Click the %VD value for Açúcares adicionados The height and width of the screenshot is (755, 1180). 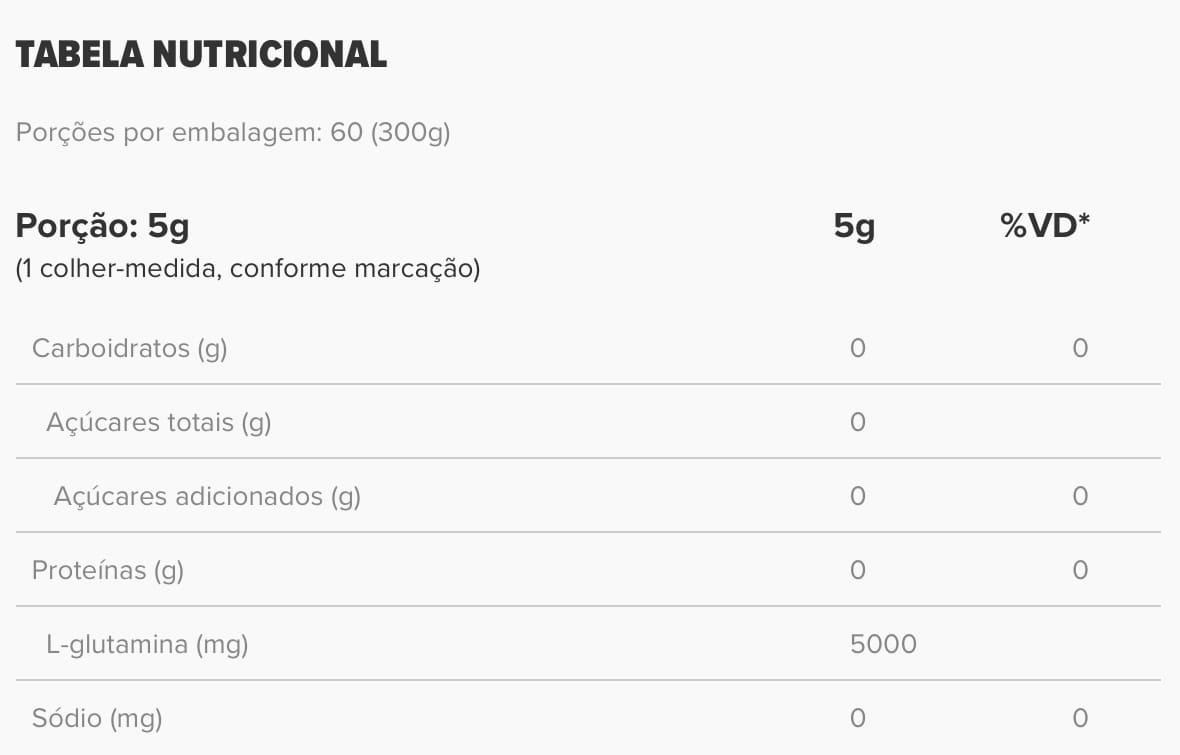point(1080,496)
